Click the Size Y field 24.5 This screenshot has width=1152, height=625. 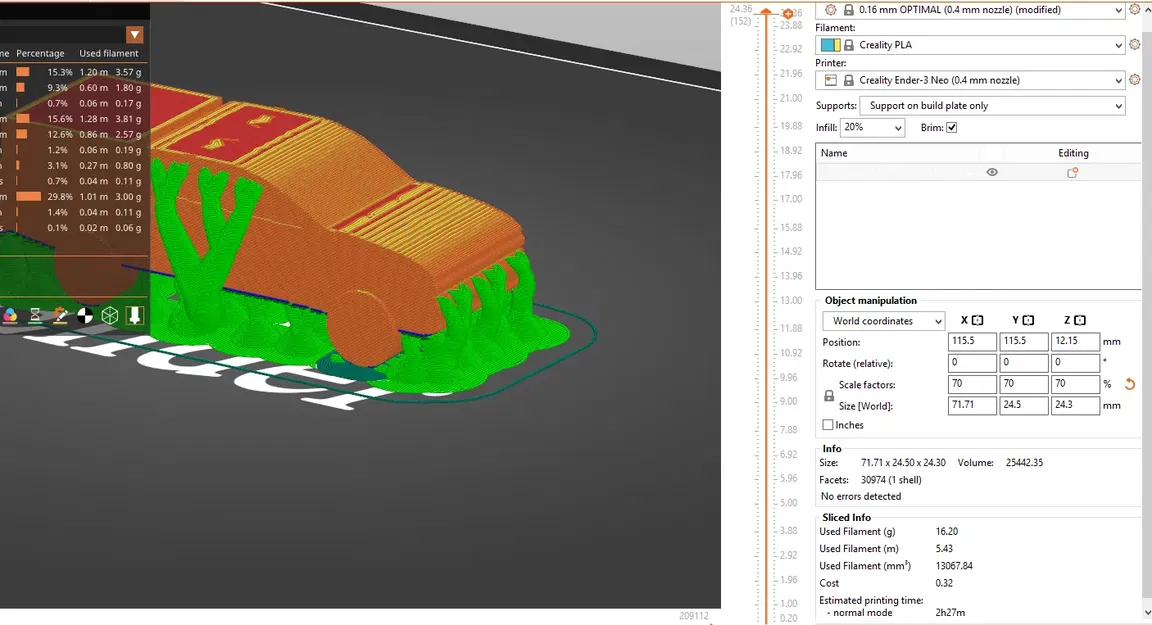pyautogui.click(x=1023, y=405)
